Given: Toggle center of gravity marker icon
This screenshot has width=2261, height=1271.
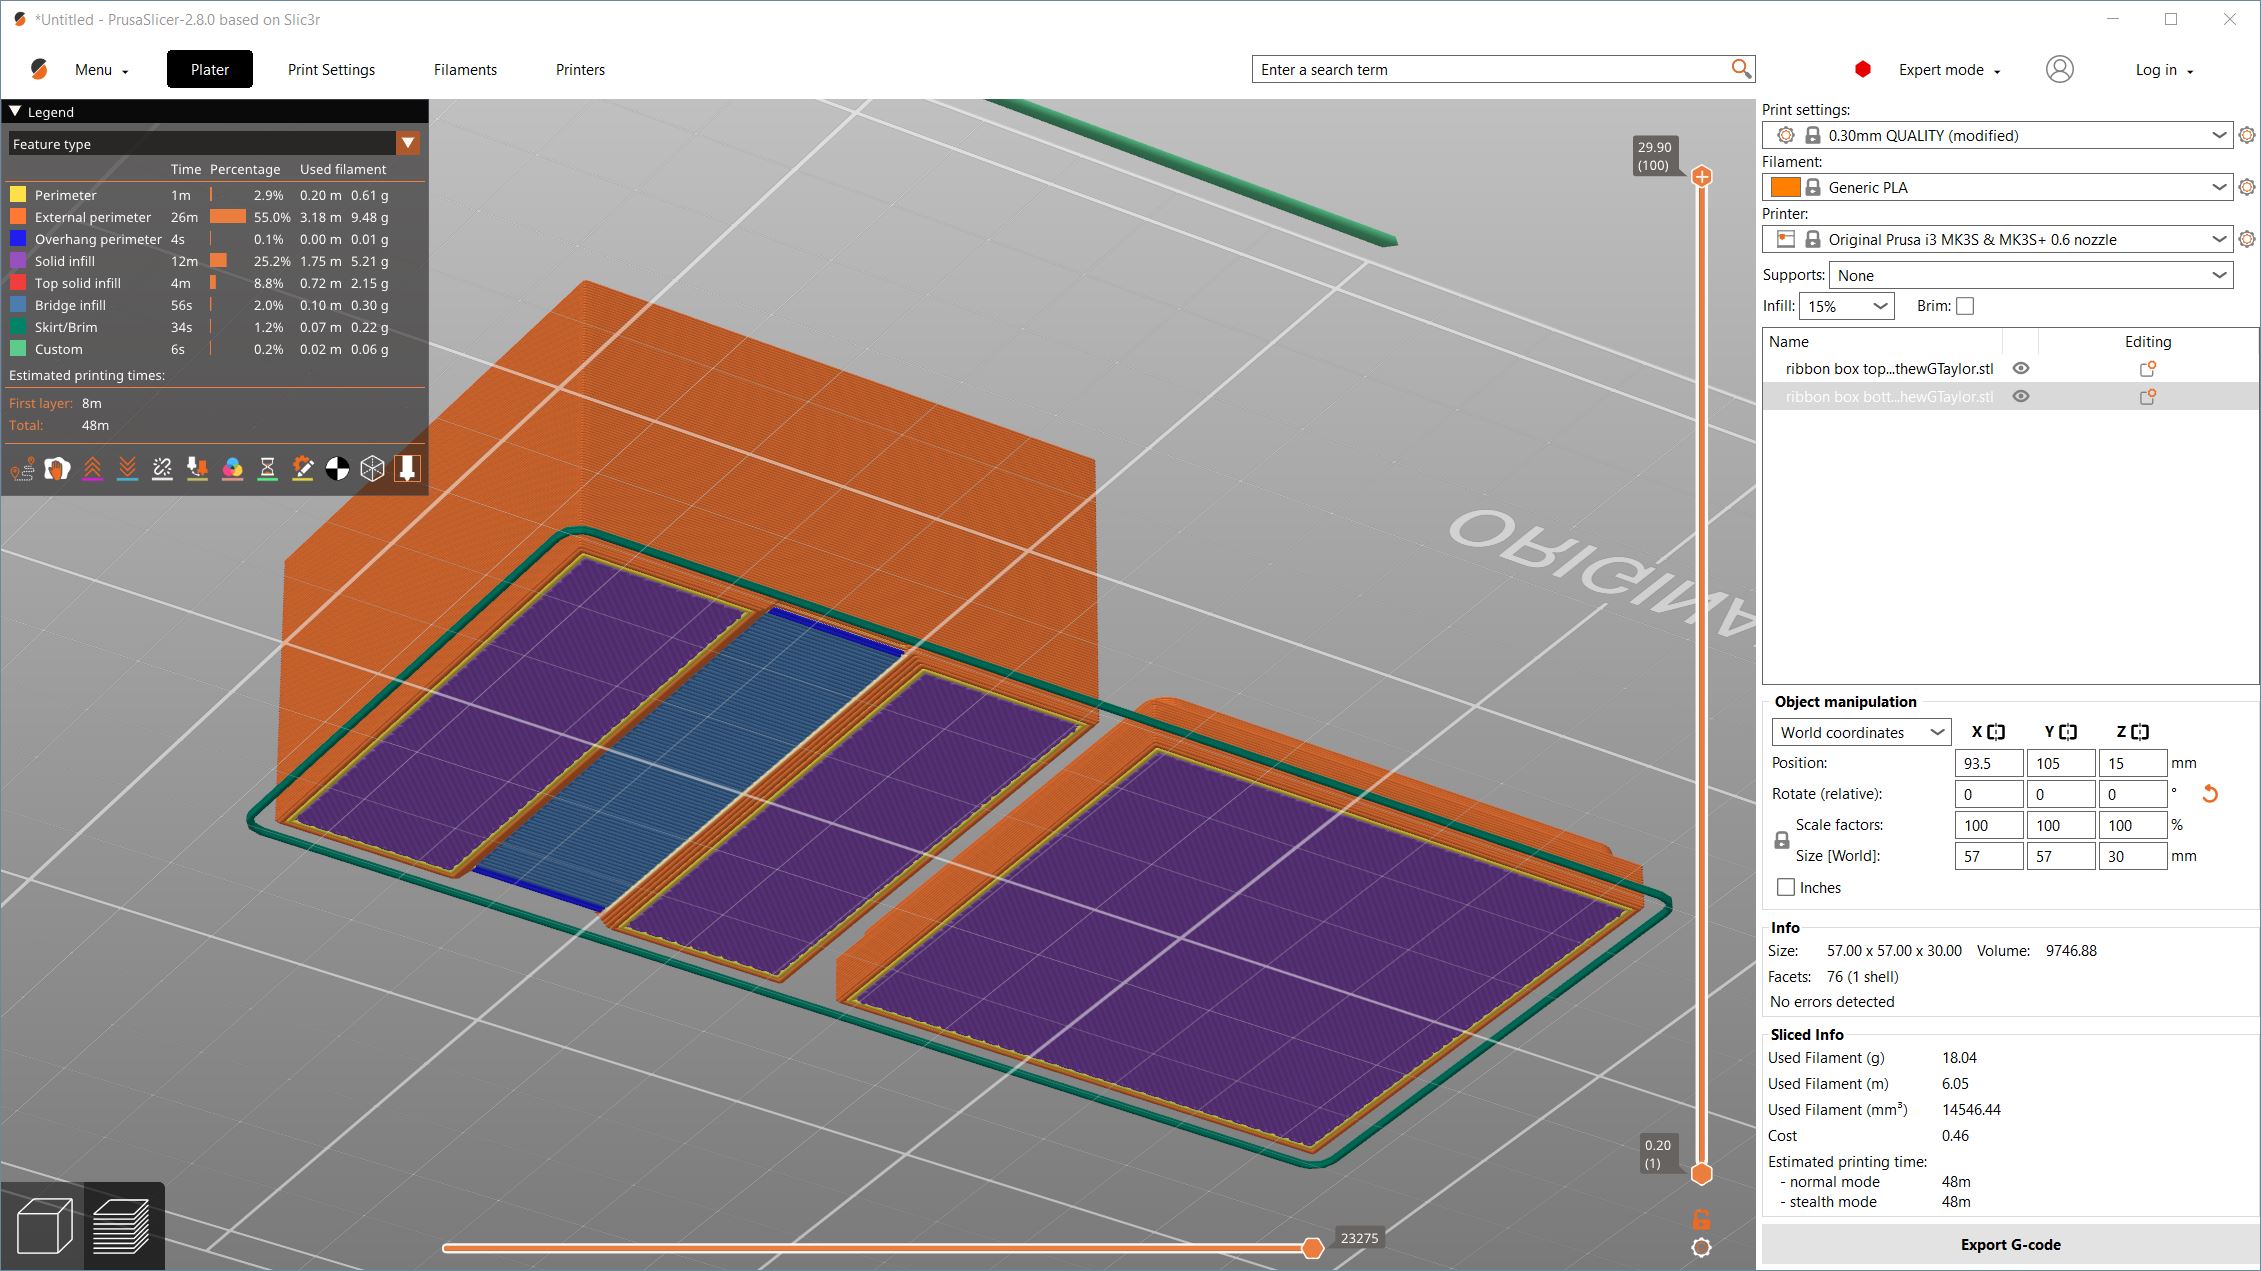Looking at the screenshot, I should [337, 468].
